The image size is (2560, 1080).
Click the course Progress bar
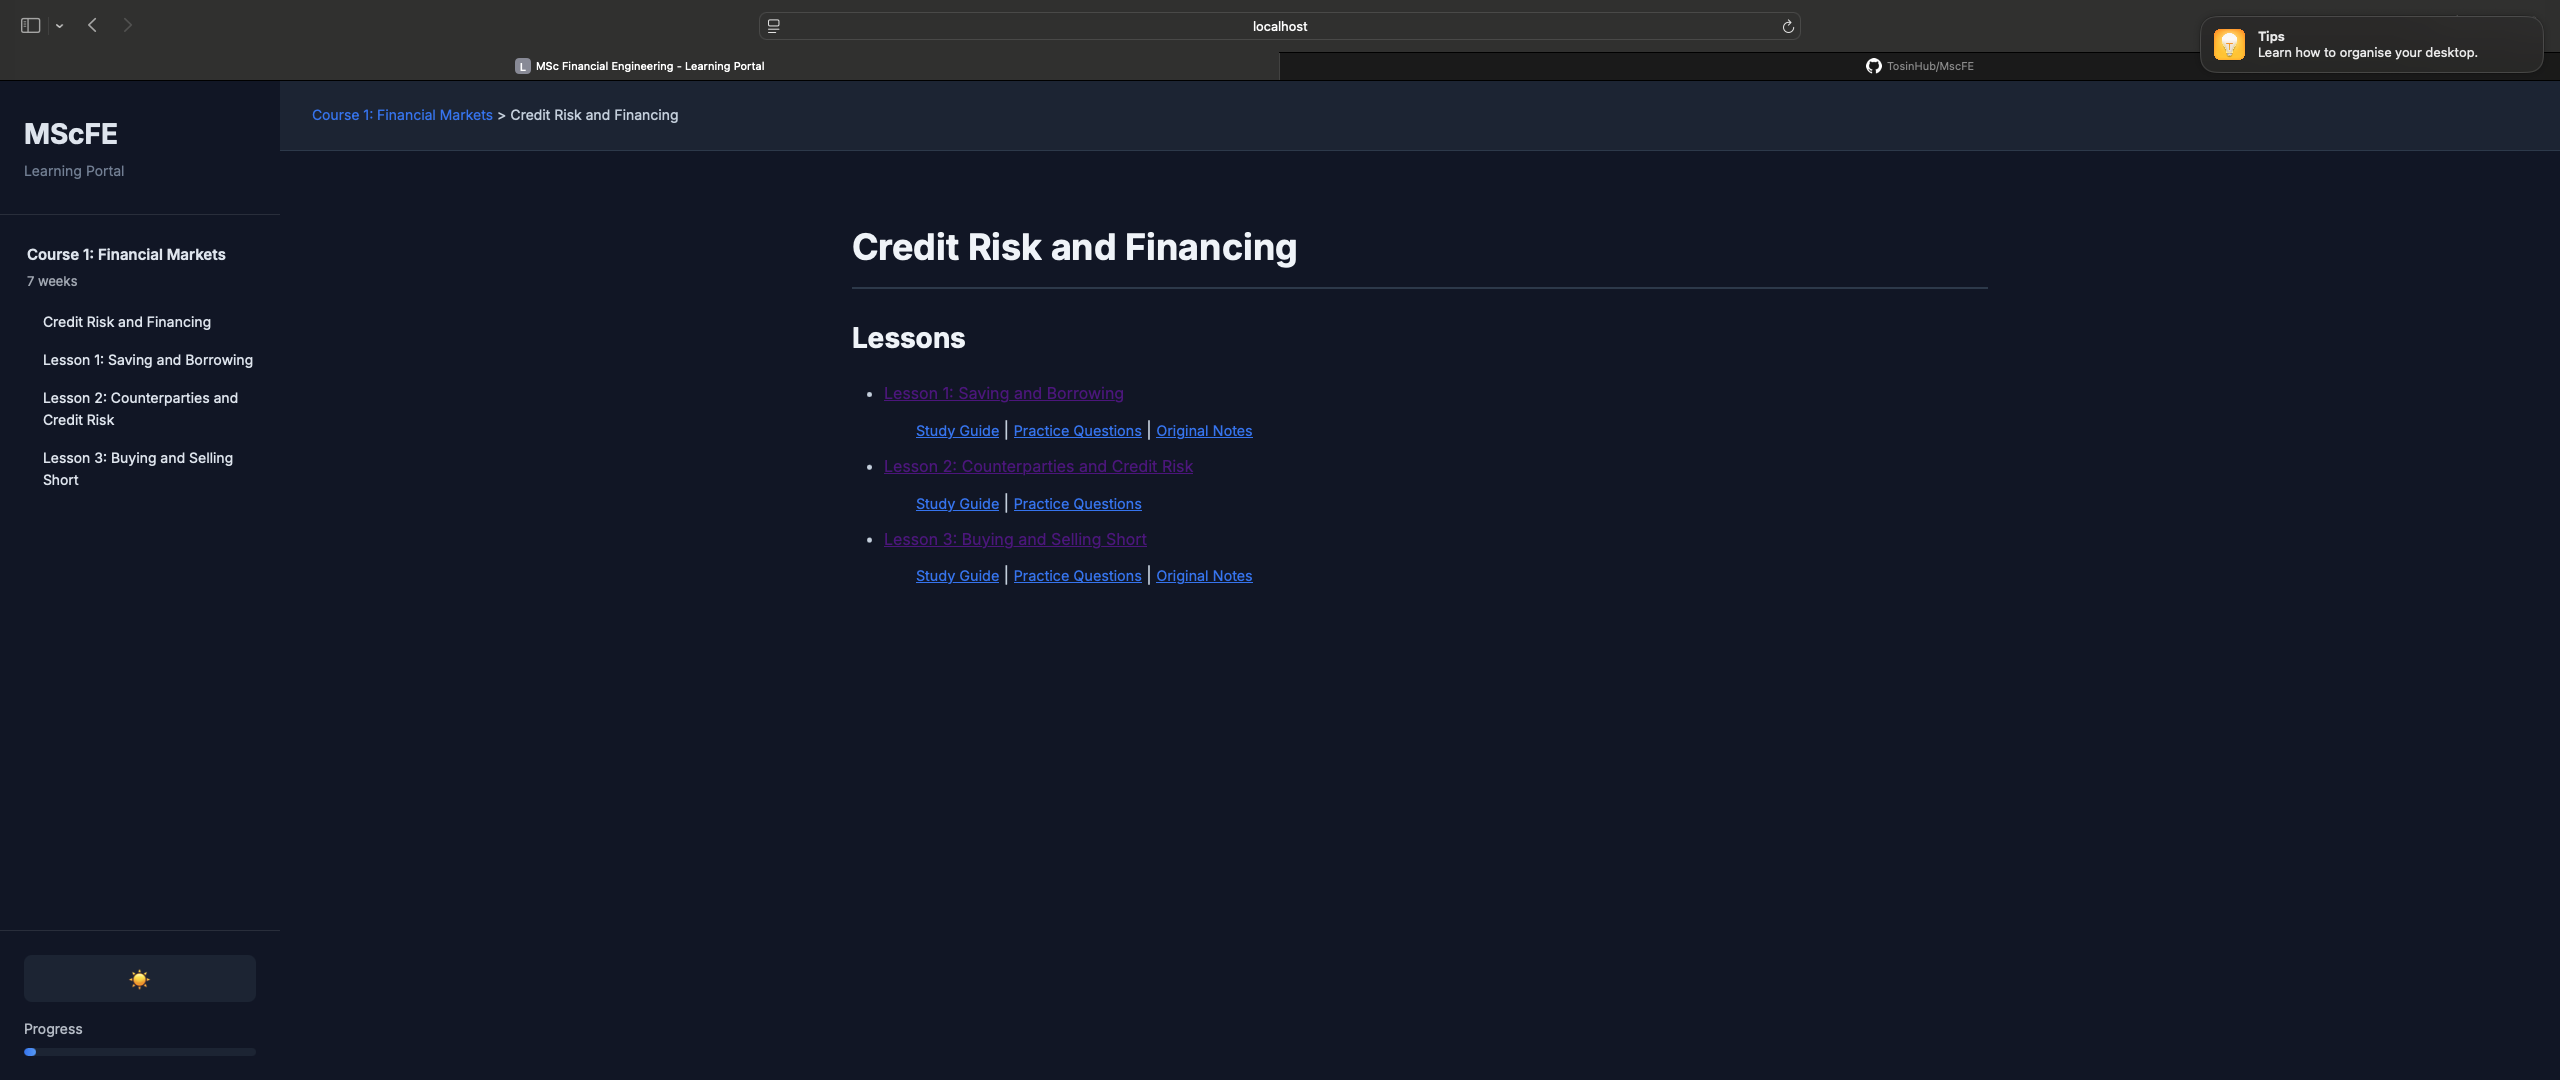coord(140,1052)
